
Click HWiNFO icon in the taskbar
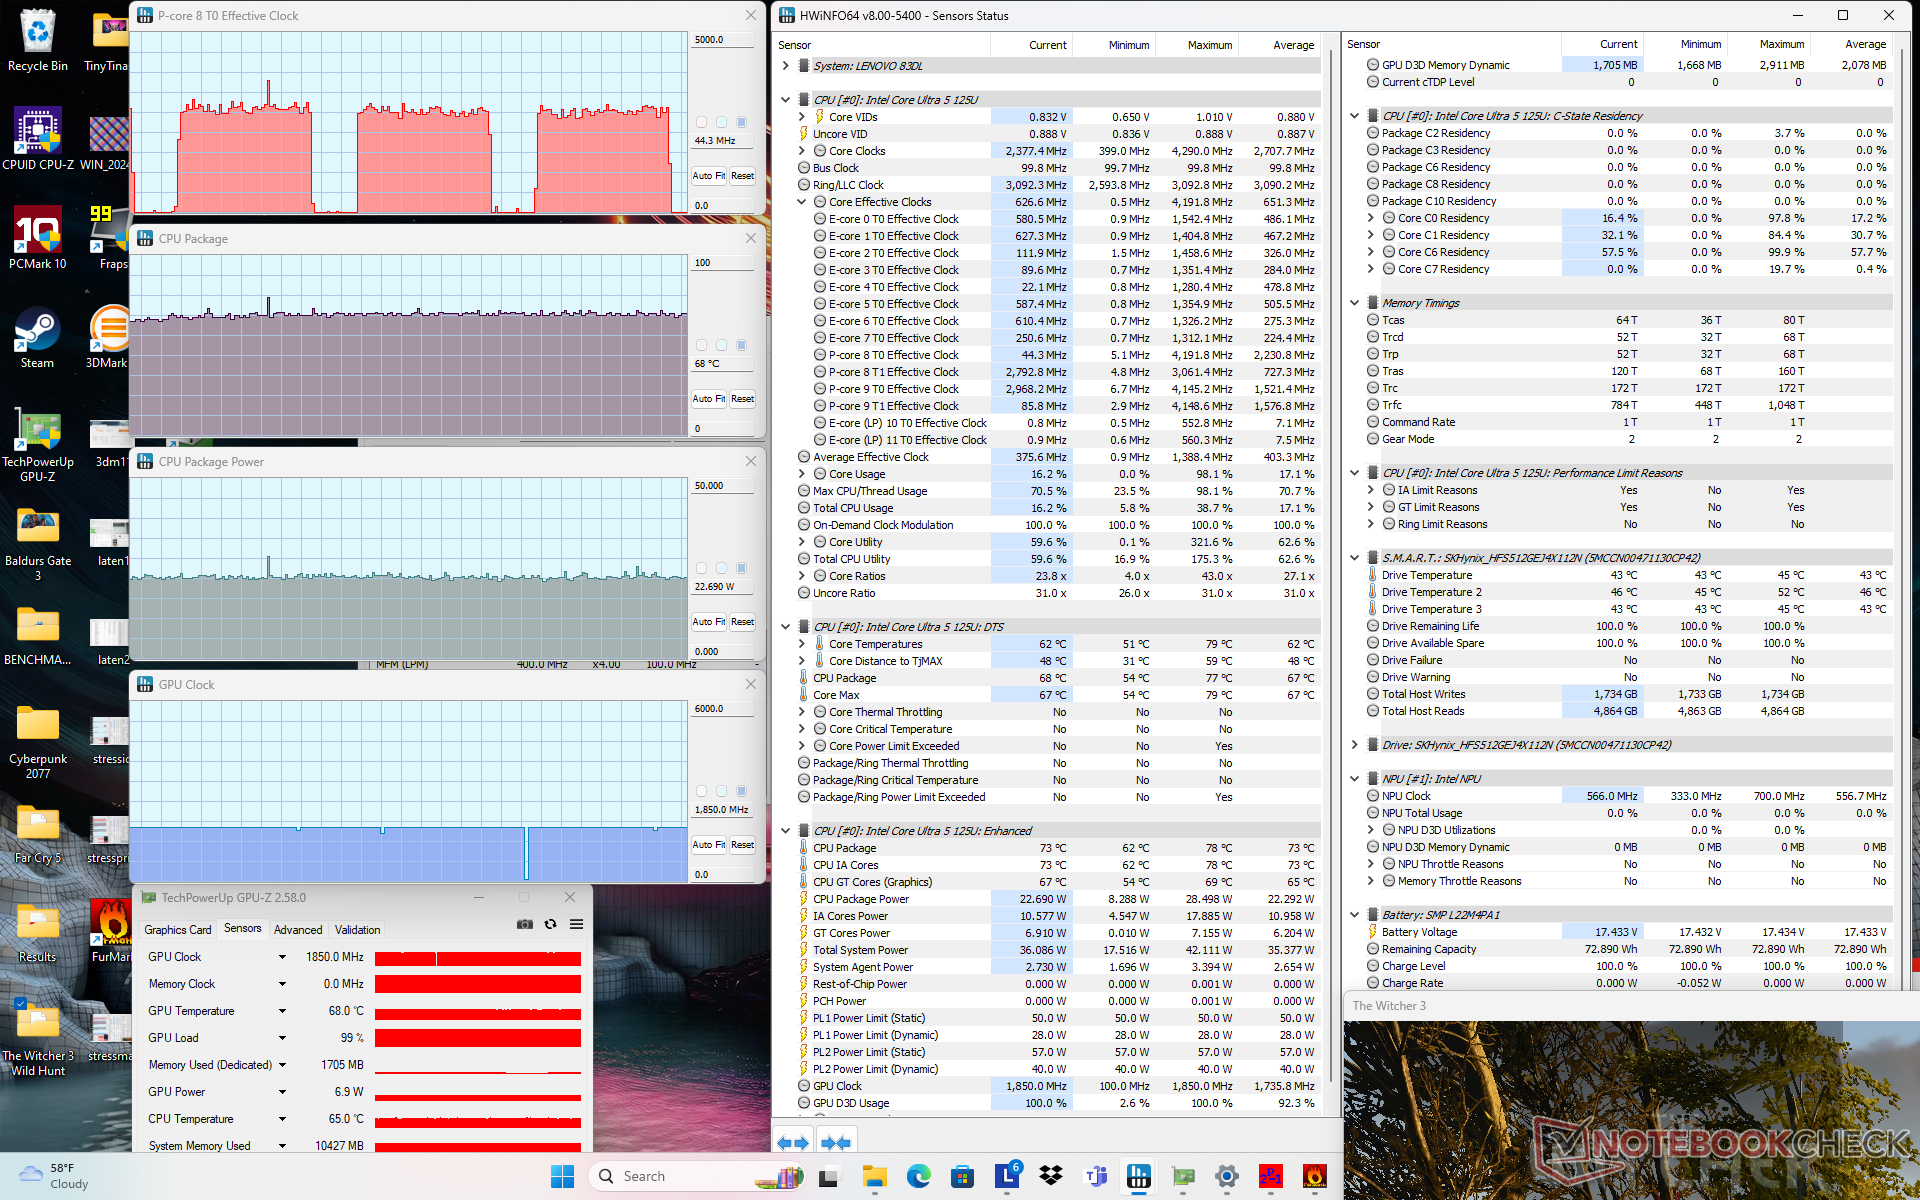[1138, 1177]
